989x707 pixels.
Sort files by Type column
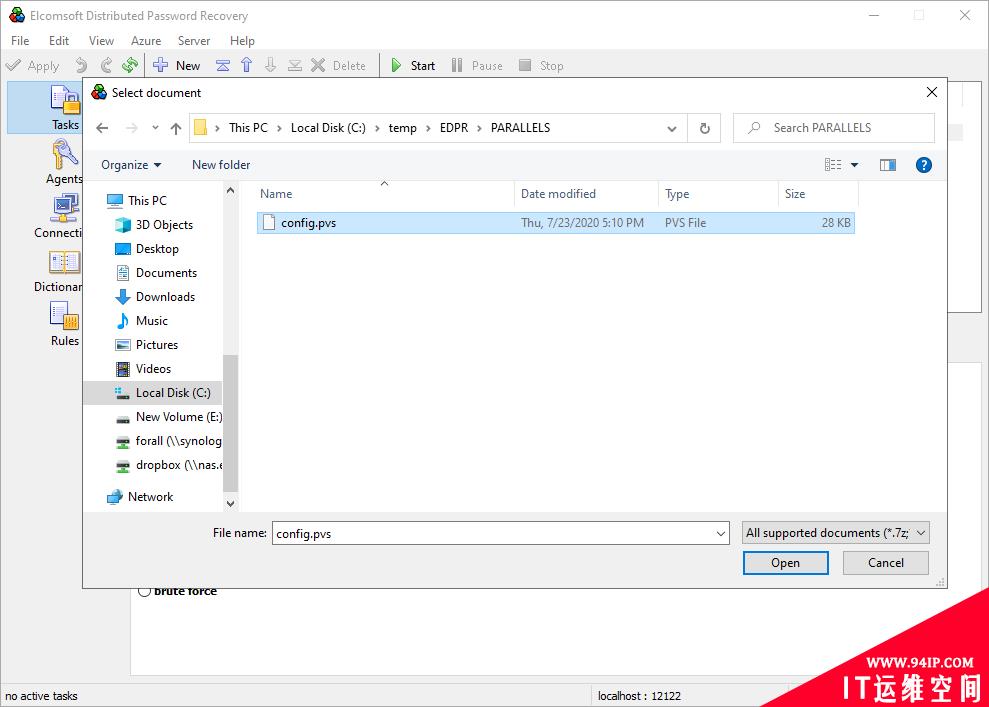point(718,194)
